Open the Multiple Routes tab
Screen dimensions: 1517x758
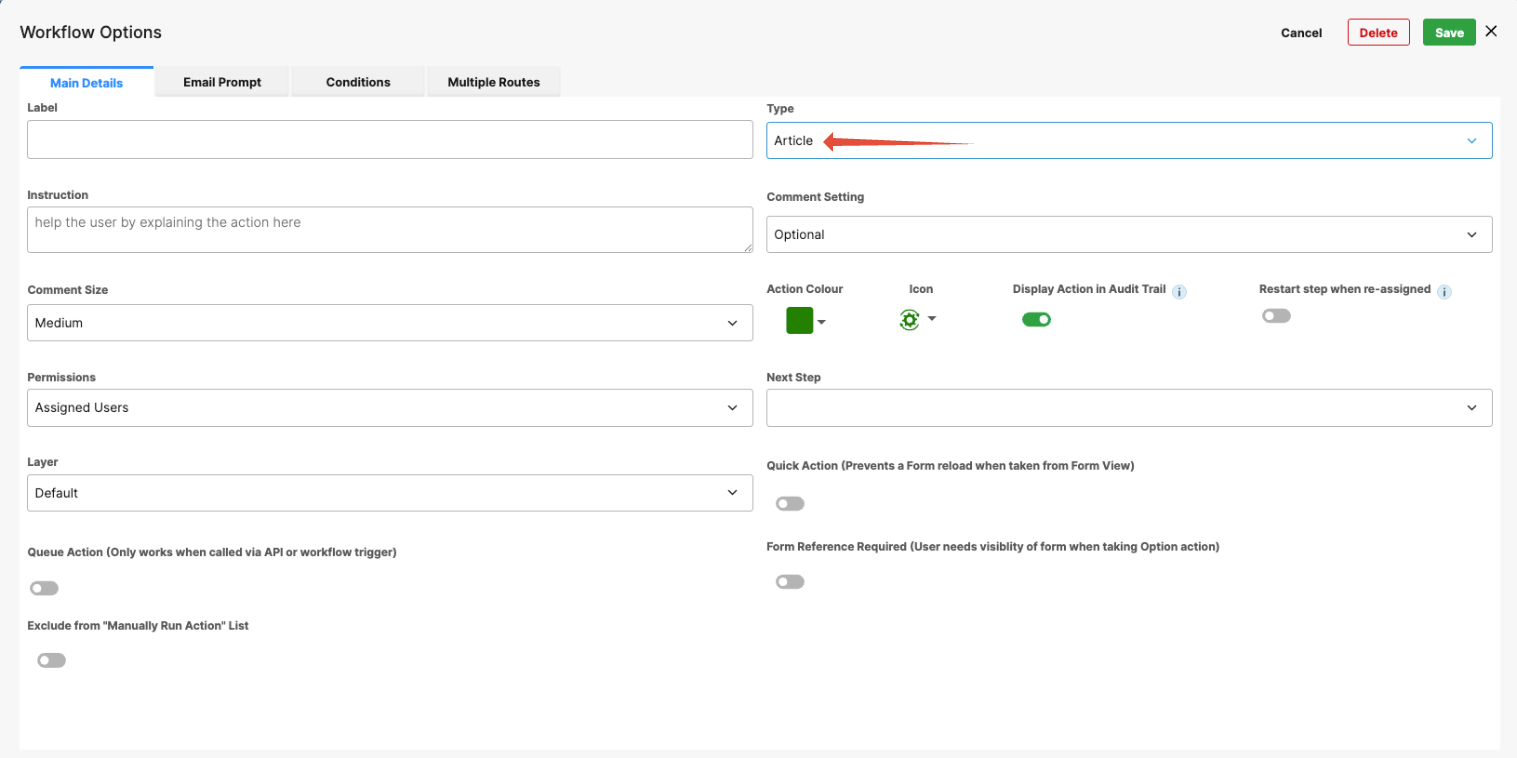pyautogui.click(x=493, y=82)
